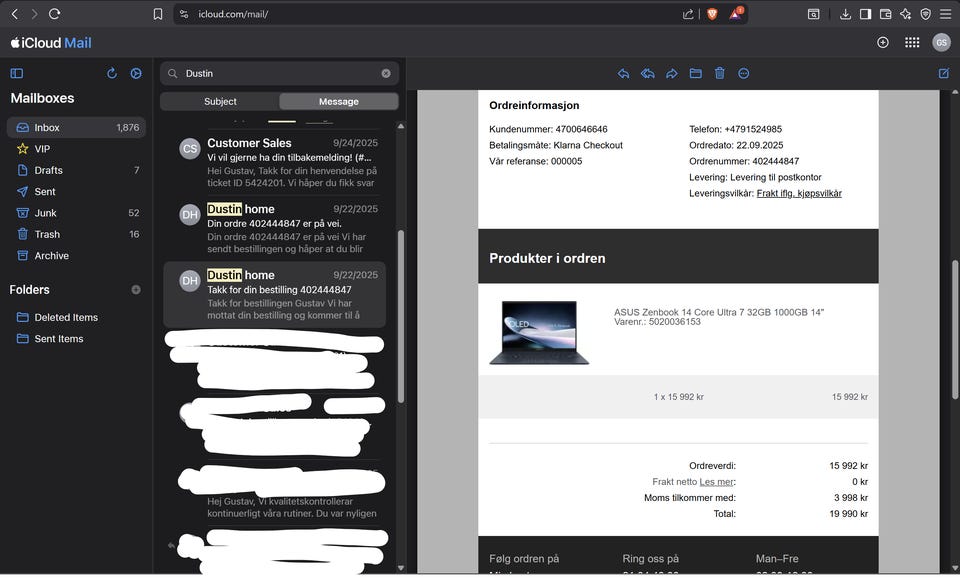The height and width of the screenshot is (579, 960).
Task: Click the iCloud create plus icon
Action: [x=883, y=42]
